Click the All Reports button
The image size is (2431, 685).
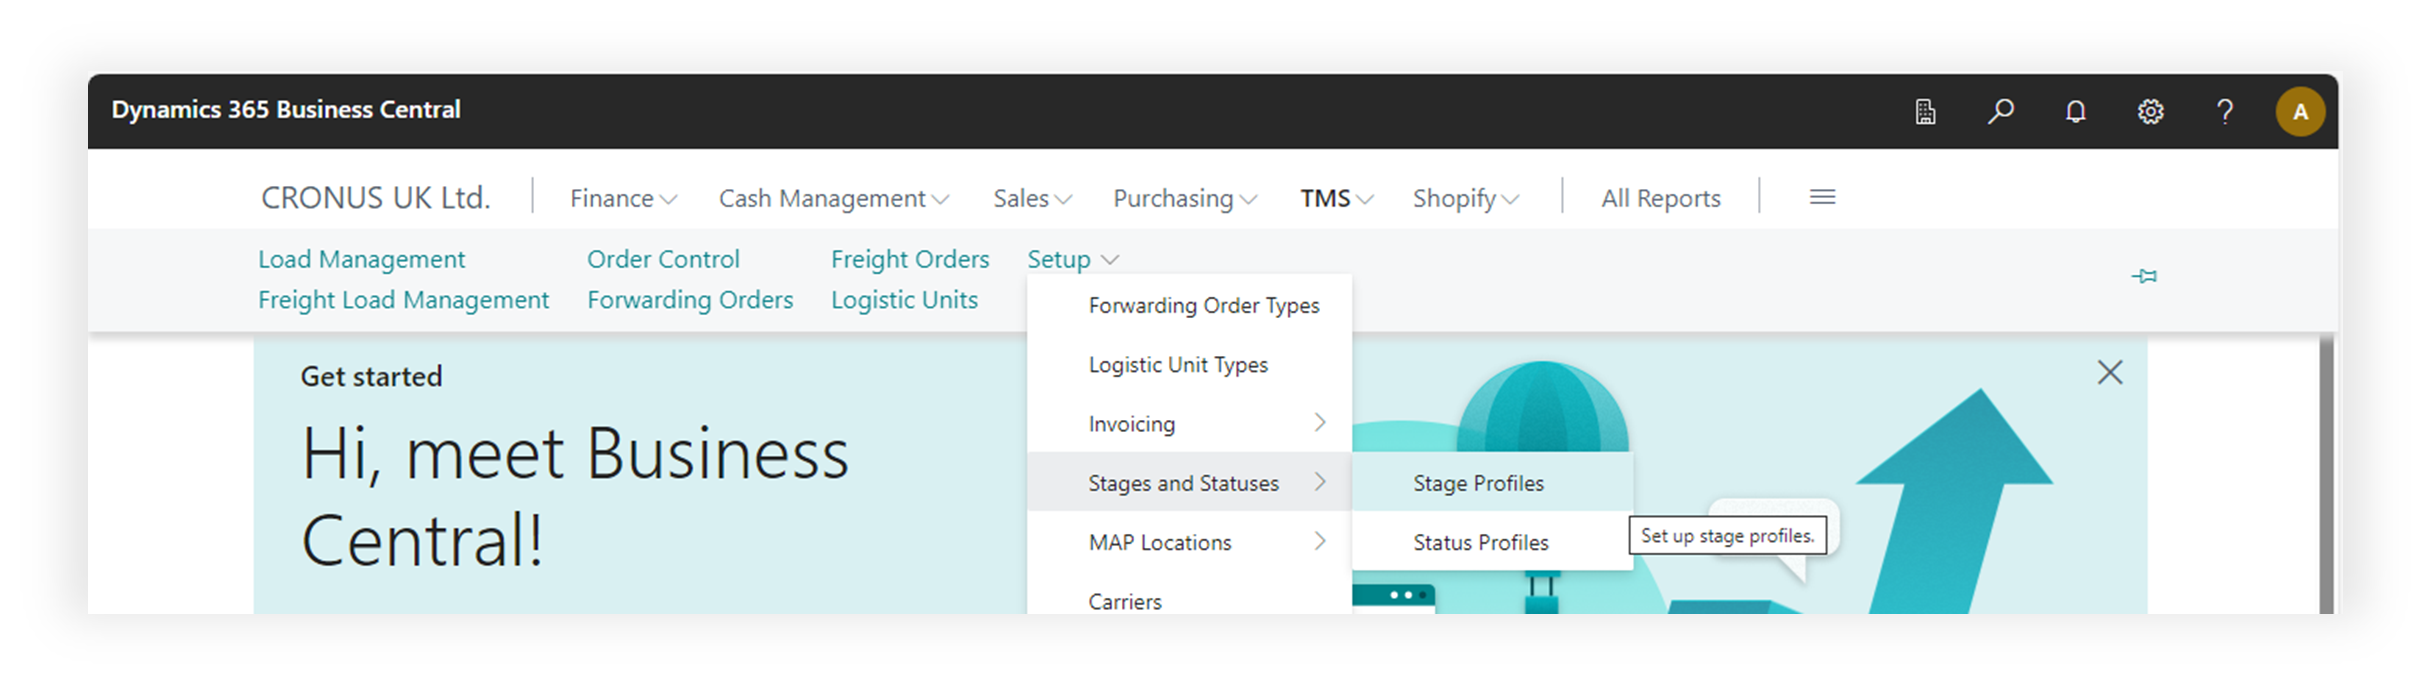click(x=1660, y=198)
